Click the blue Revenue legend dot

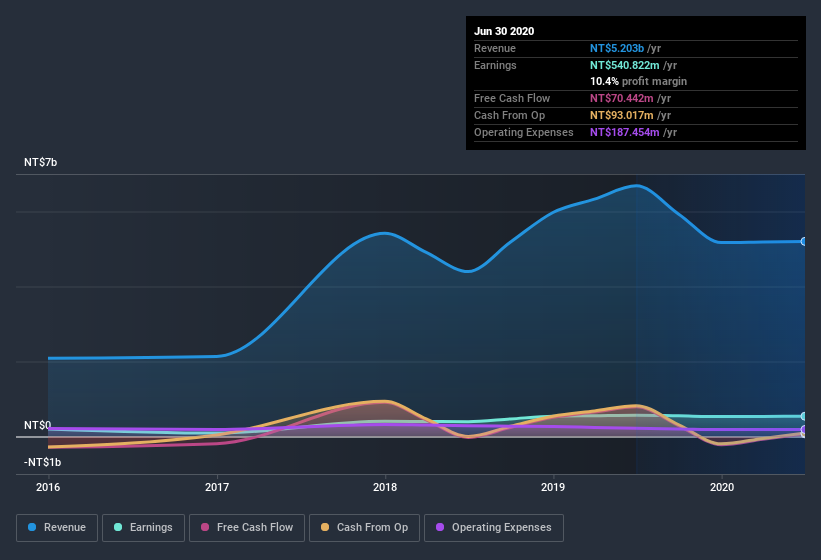click(32, 527)
